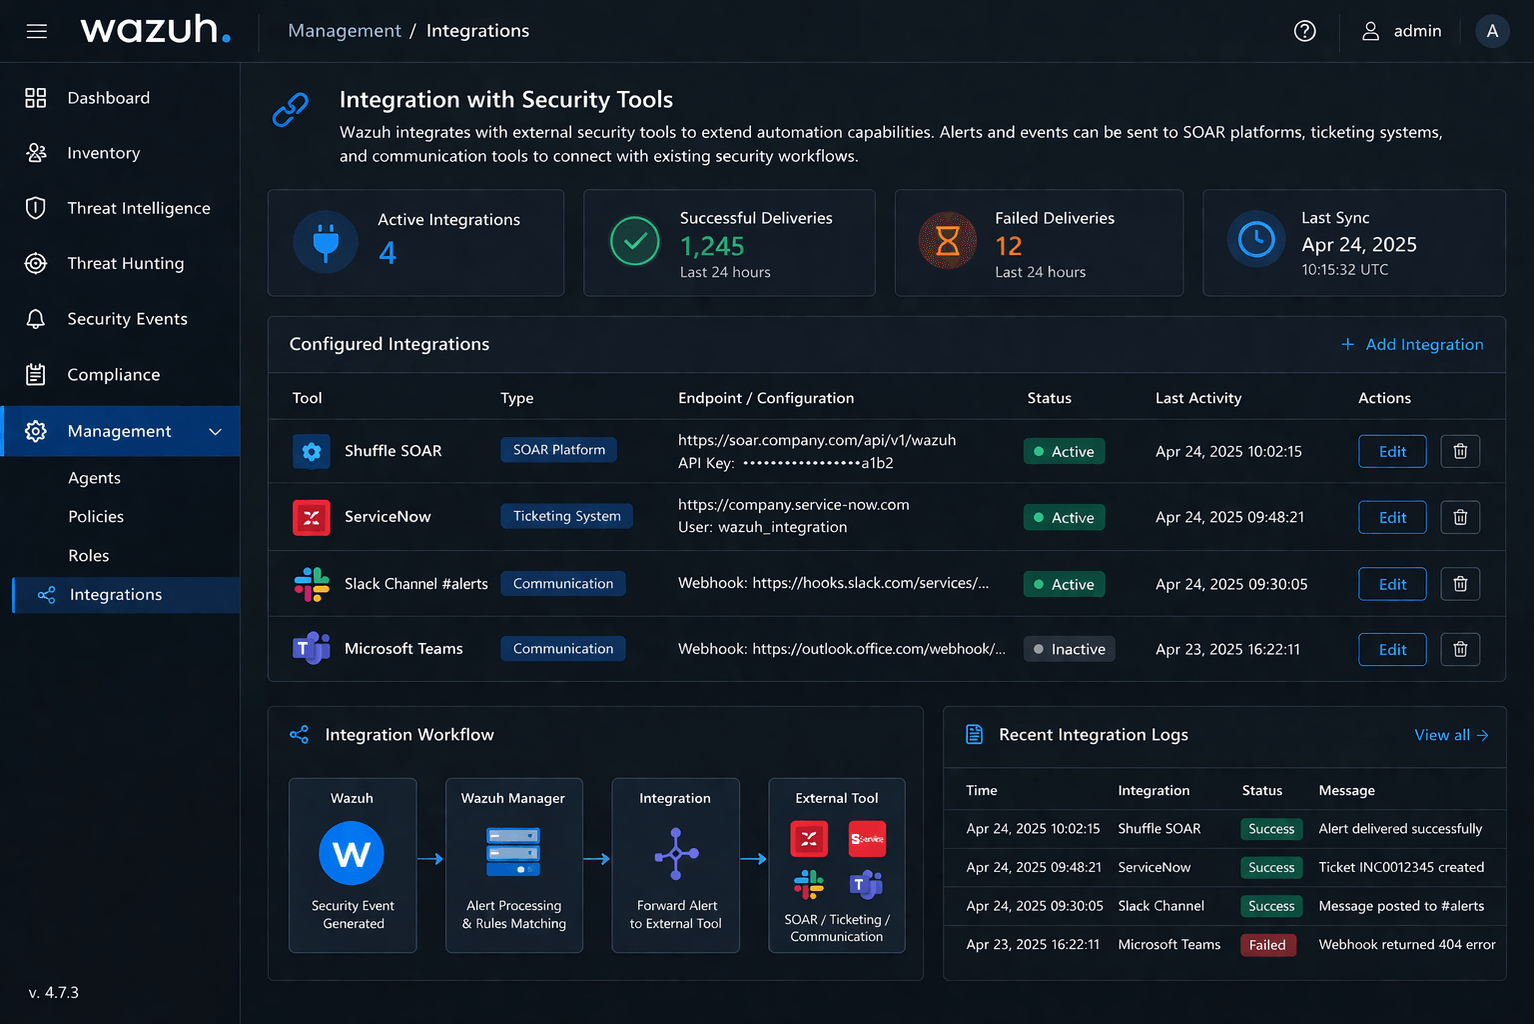Delete the Microsoft Teams integration
The image size is (1534, 1024).
[1459, 649]
